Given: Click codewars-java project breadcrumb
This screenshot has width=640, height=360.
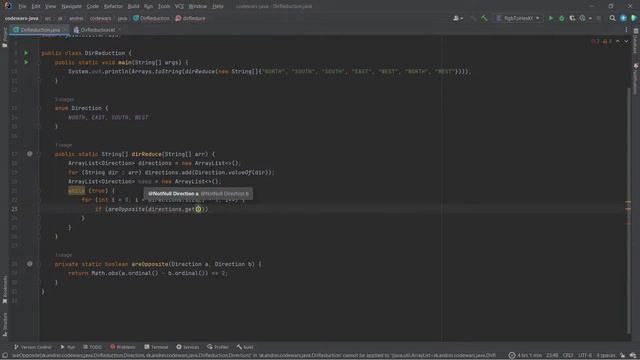Looking at the screenshot, I should click(x=22, y=18).
